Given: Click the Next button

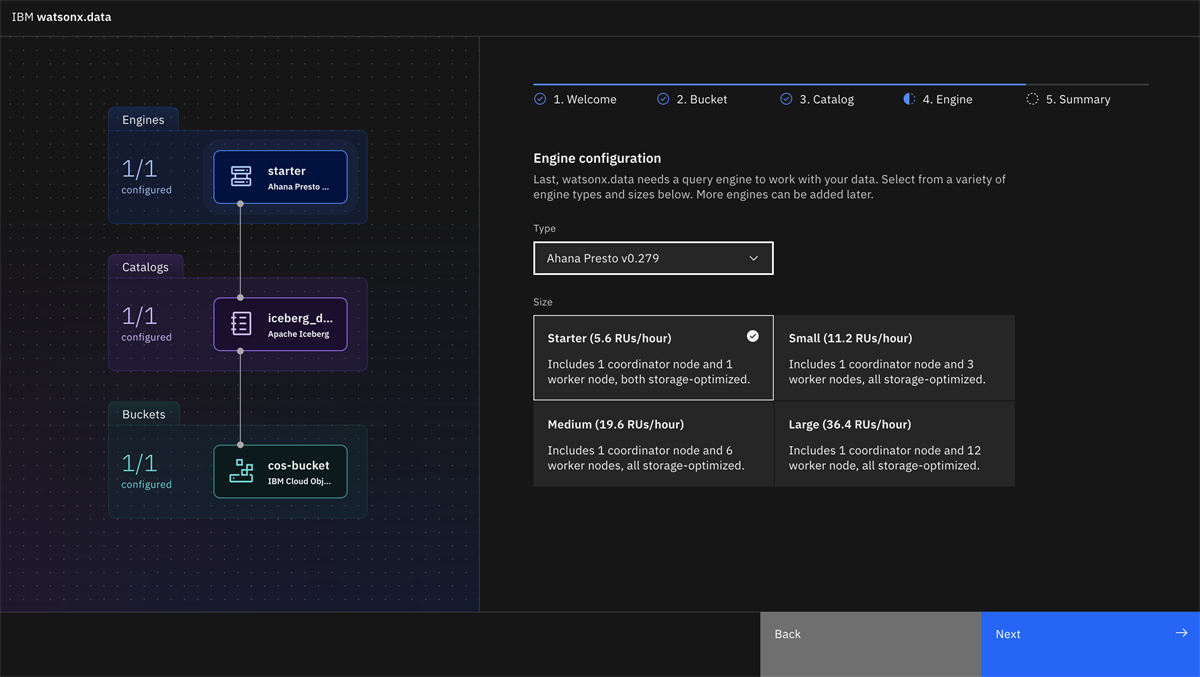Looking at the screenshot, I should 1090,644.
